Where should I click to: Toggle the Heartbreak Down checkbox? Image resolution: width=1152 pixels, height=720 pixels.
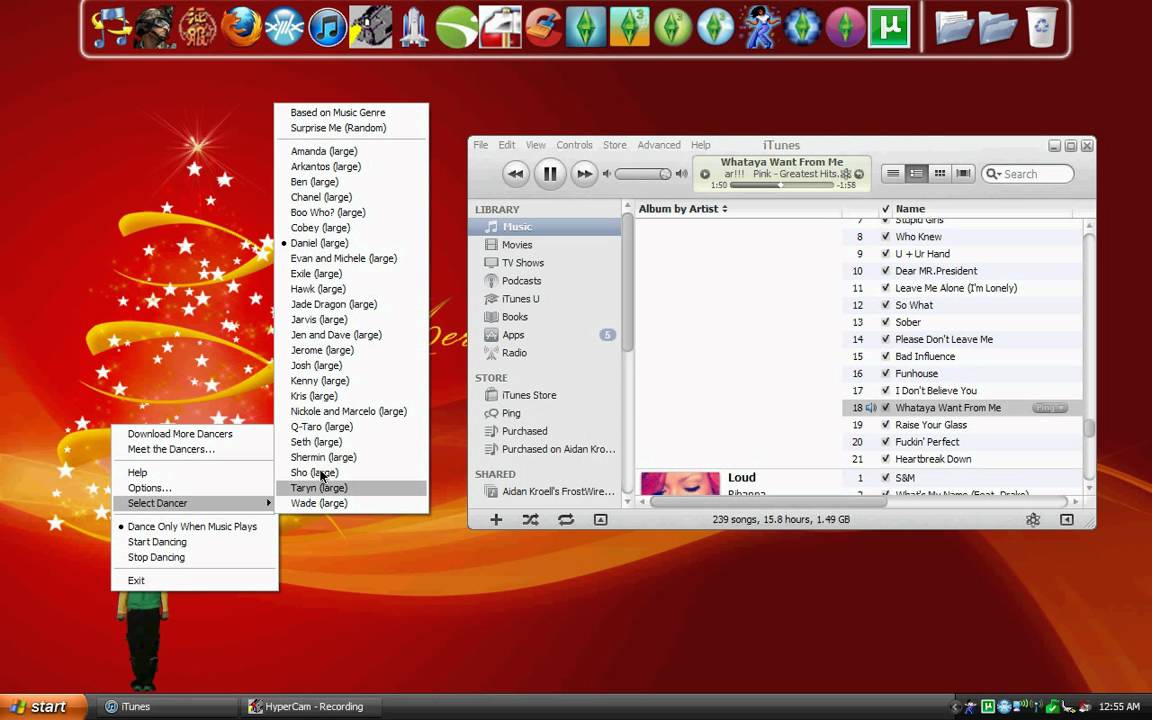click(x=885, y=459)
